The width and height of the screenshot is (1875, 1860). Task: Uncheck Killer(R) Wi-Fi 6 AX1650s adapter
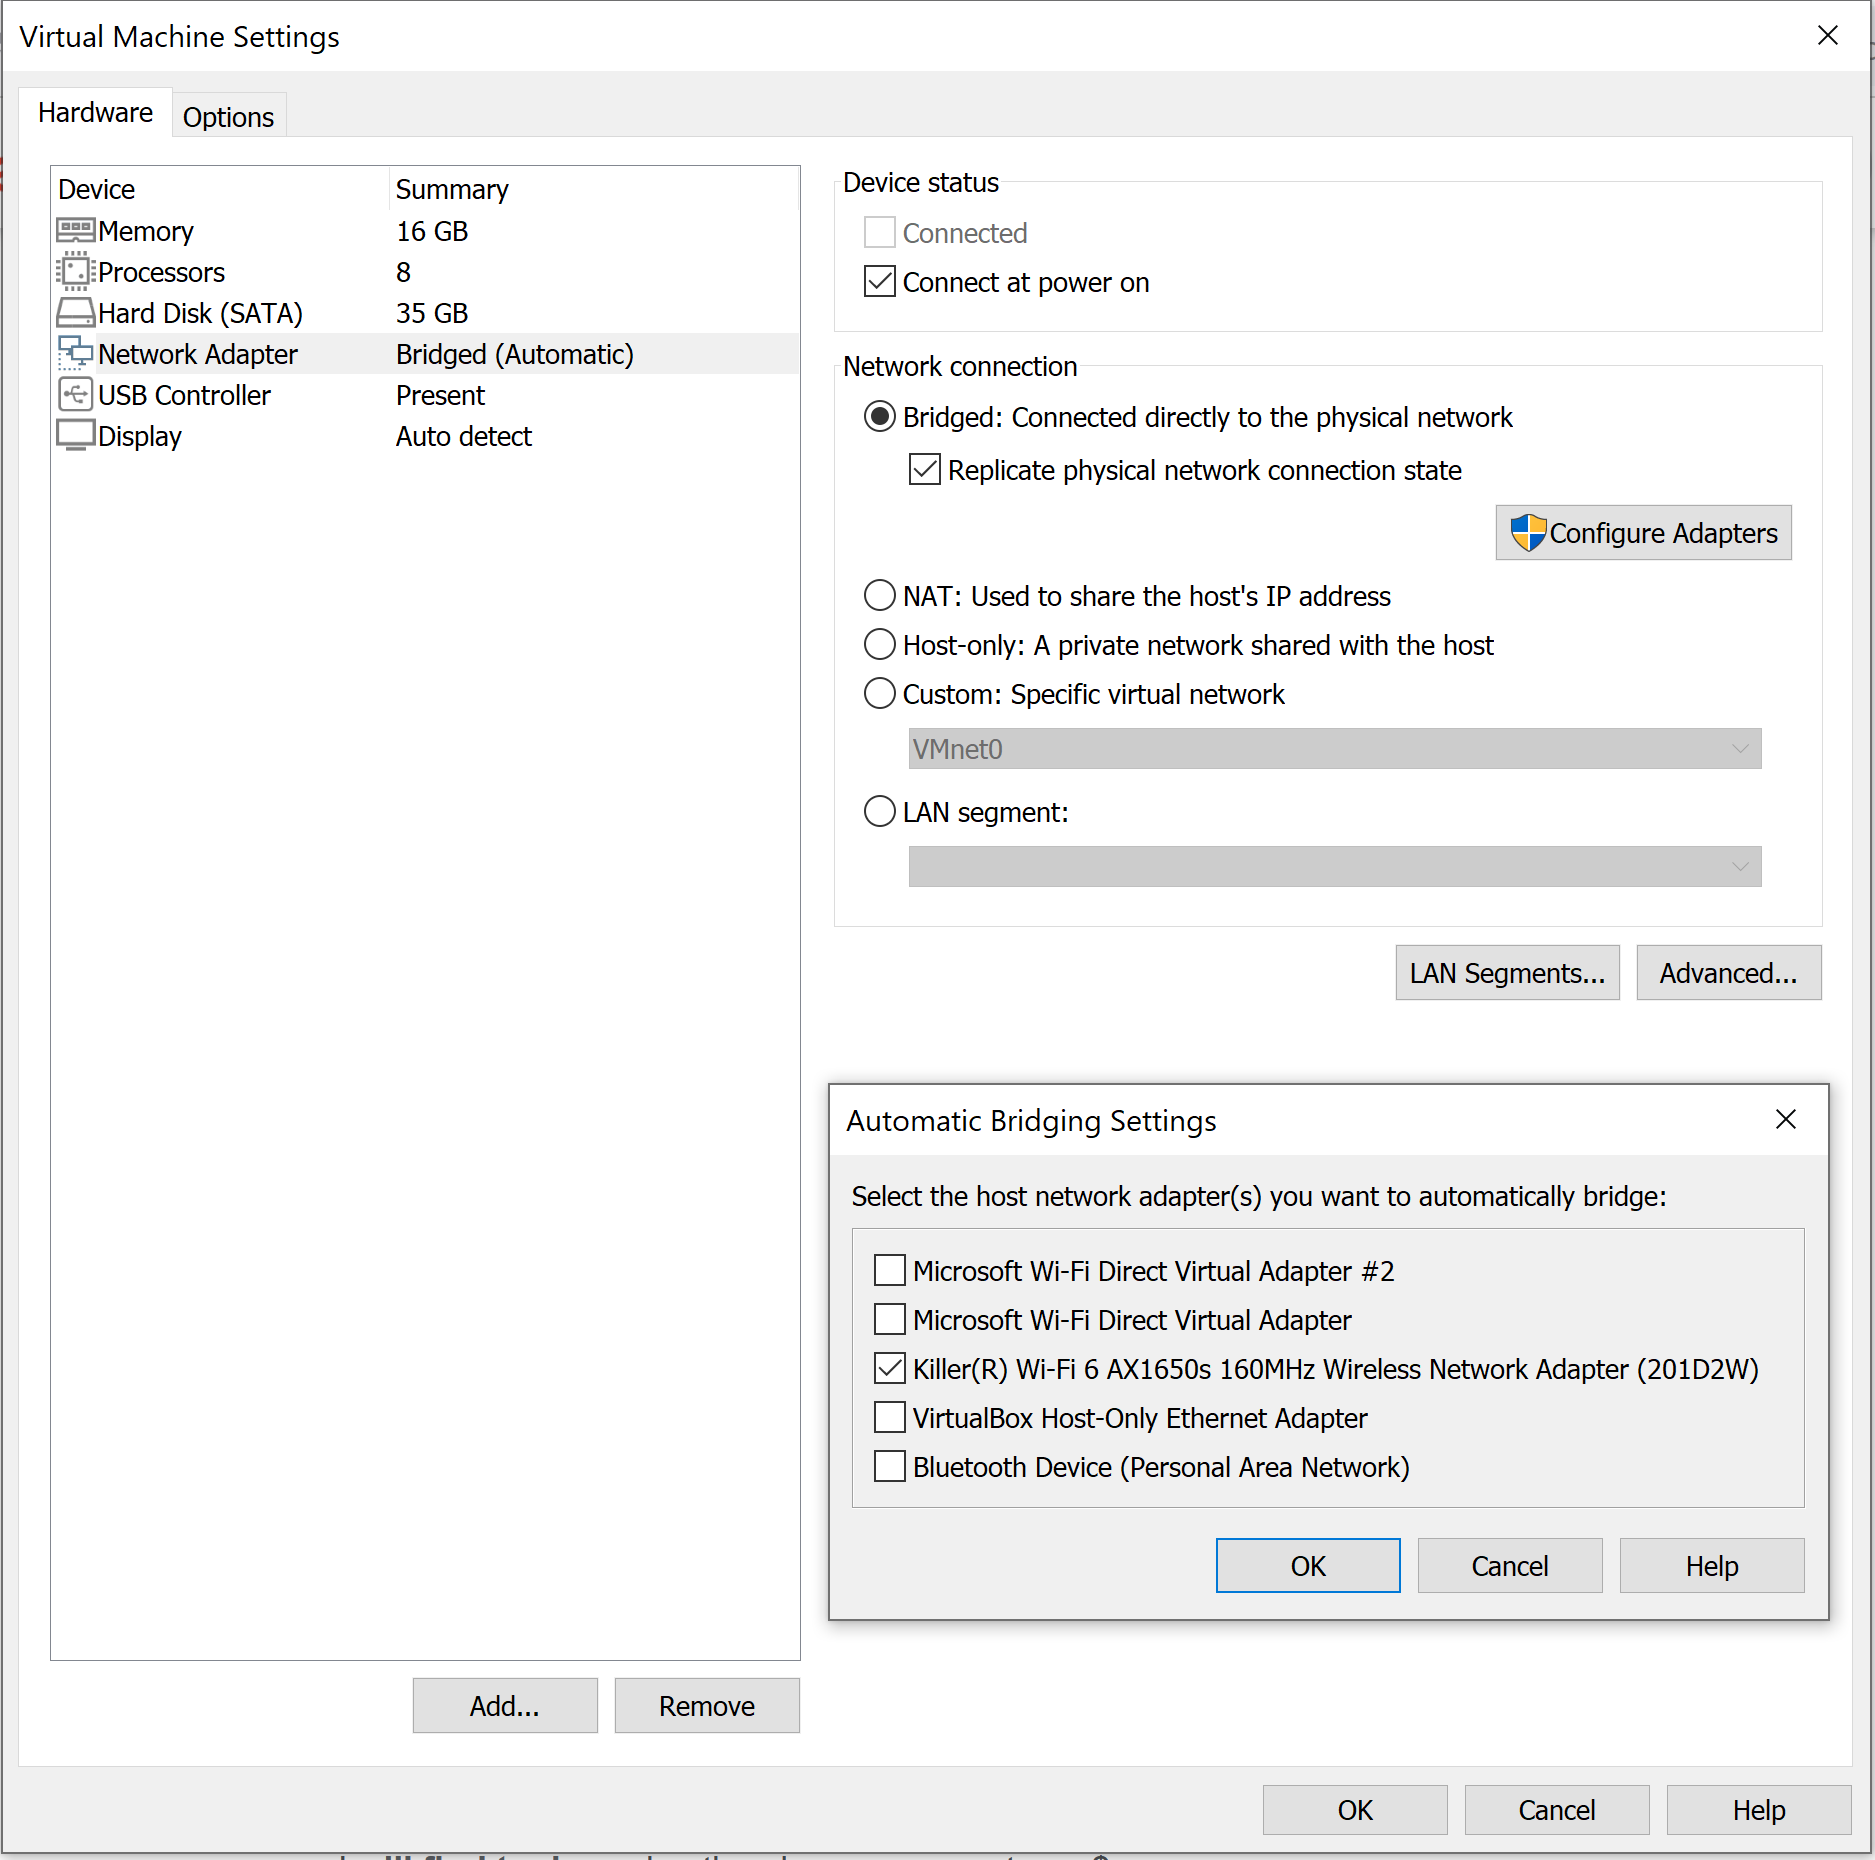[890, 1369]
